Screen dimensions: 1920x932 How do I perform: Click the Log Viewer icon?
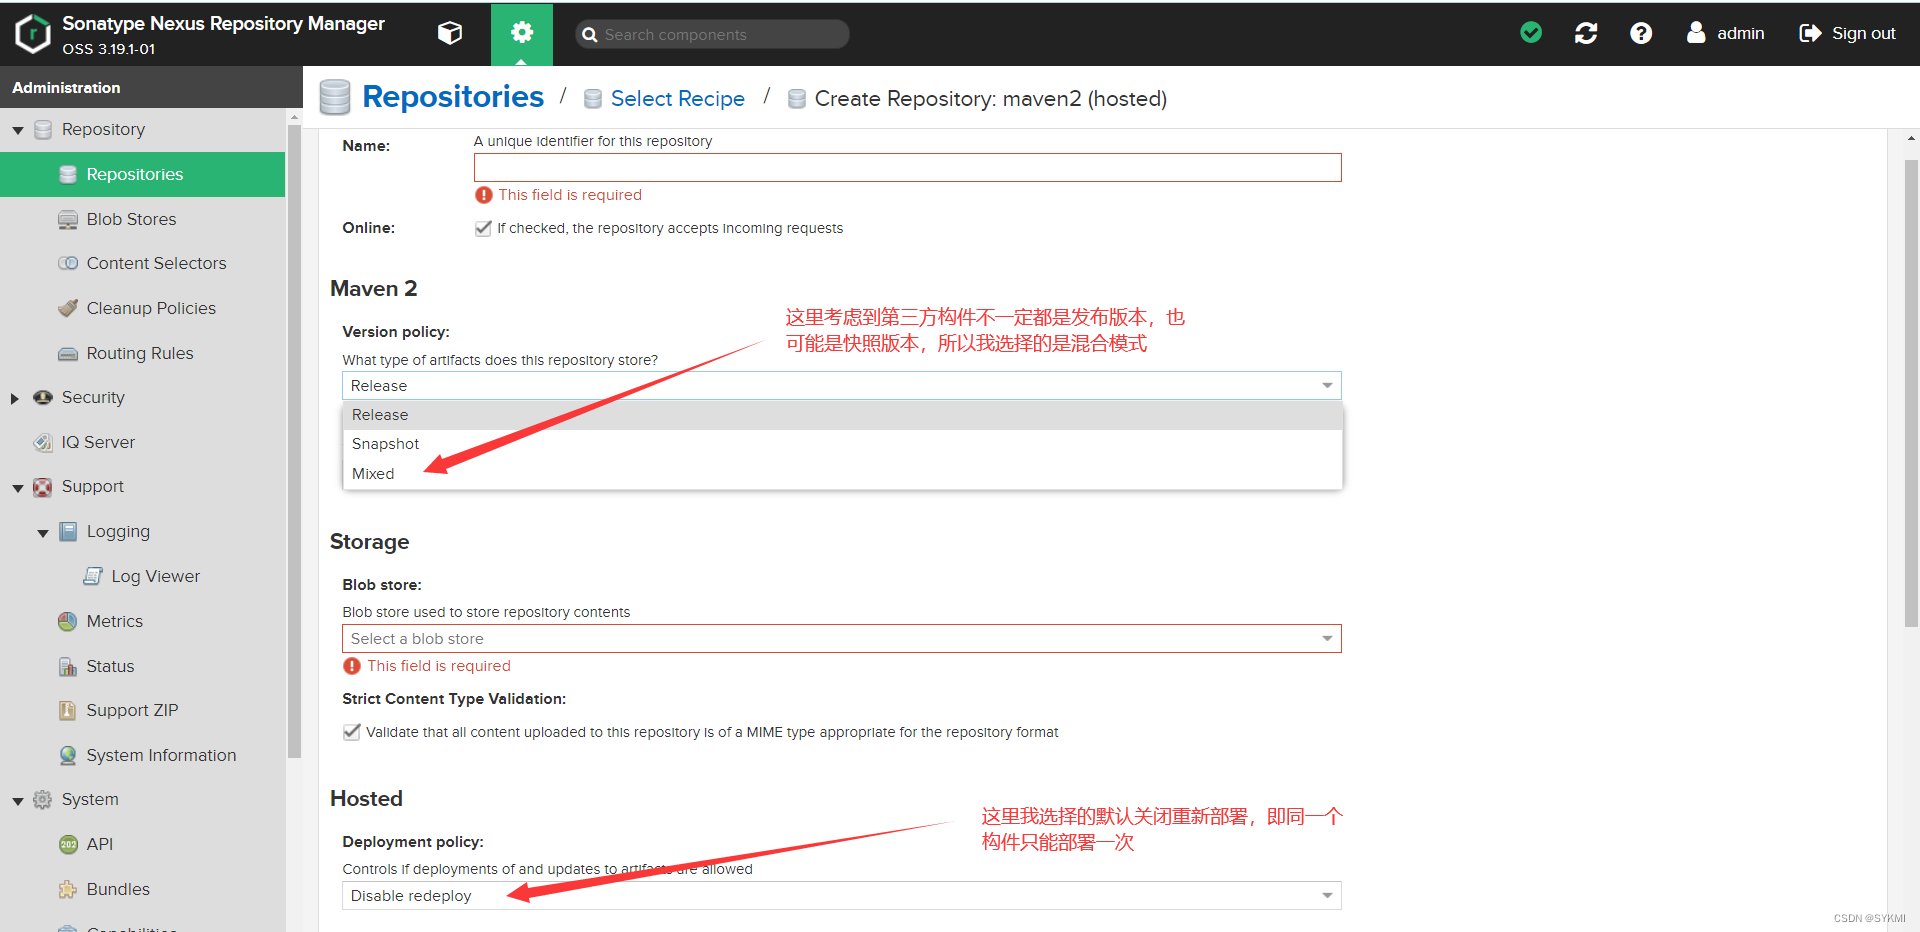[x=93, y=576]
